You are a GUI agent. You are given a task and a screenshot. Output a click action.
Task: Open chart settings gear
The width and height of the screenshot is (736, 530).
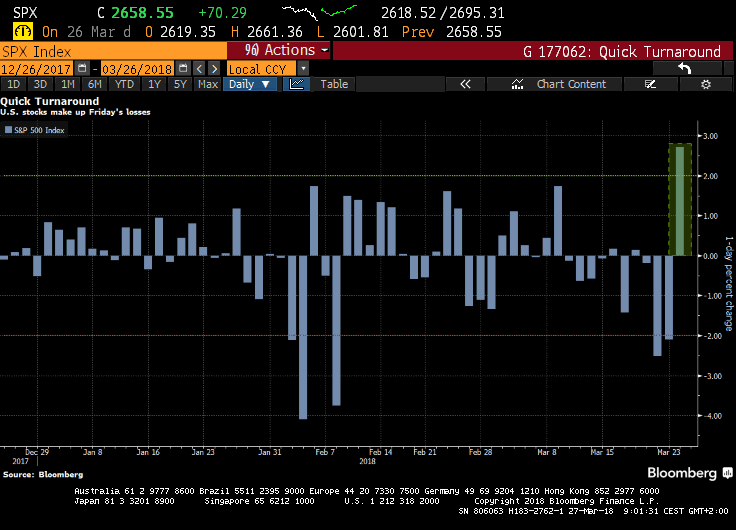coord(705,84)
